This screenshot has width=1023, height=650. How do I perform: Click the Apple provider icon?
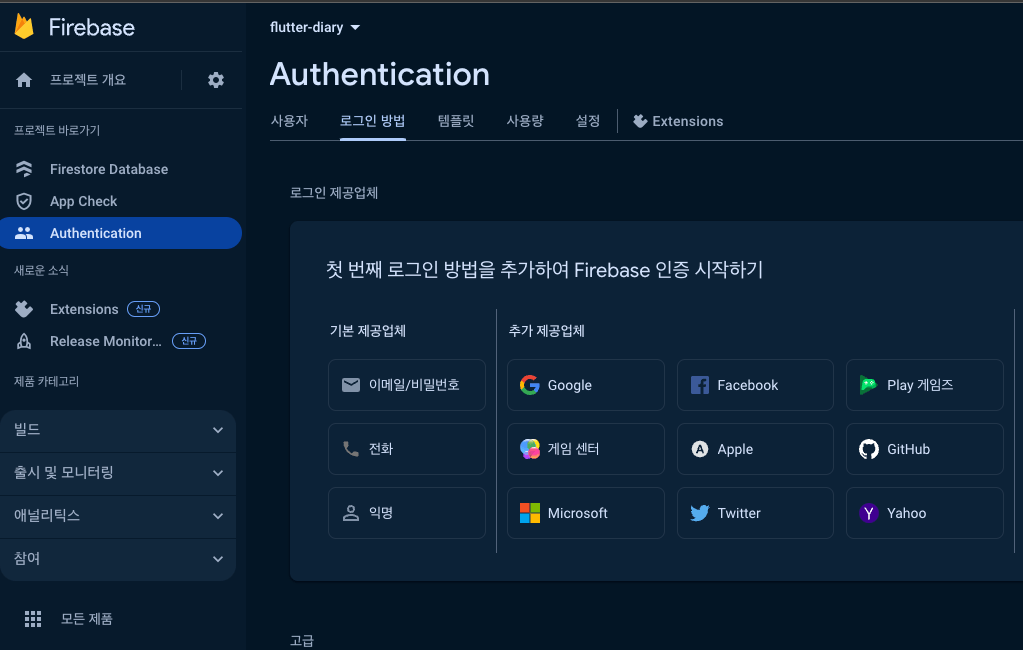click(x=699, y=449)
